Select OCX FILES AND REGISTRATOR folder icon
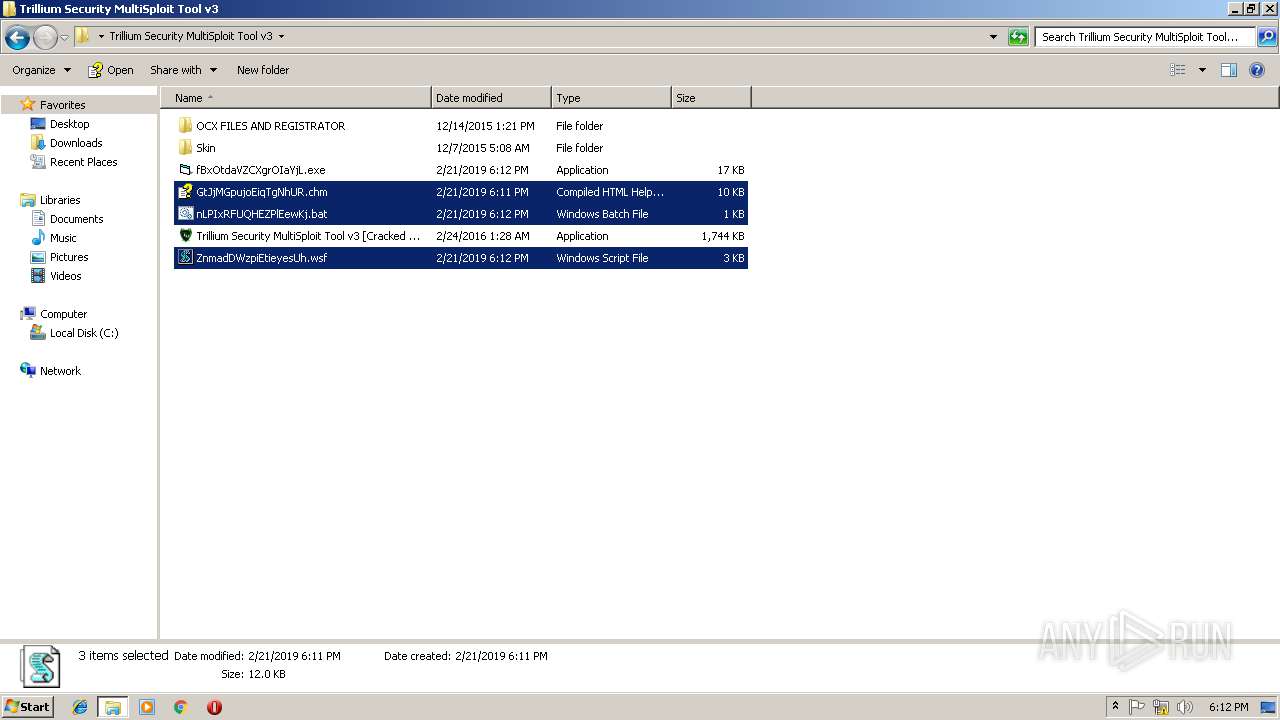Screen dimensions: 1280x720 pyautogui.click(x=185, y=126)
